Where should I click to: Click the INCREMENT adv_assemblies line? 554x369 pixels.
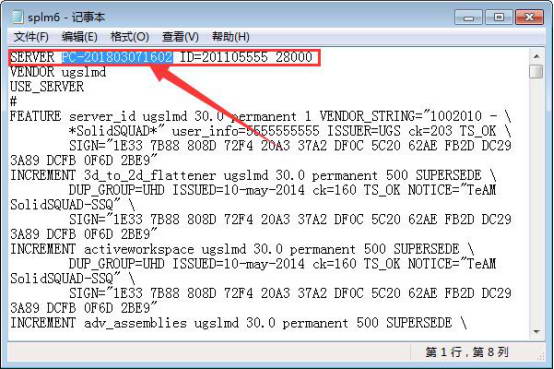[x=238, y=323]
